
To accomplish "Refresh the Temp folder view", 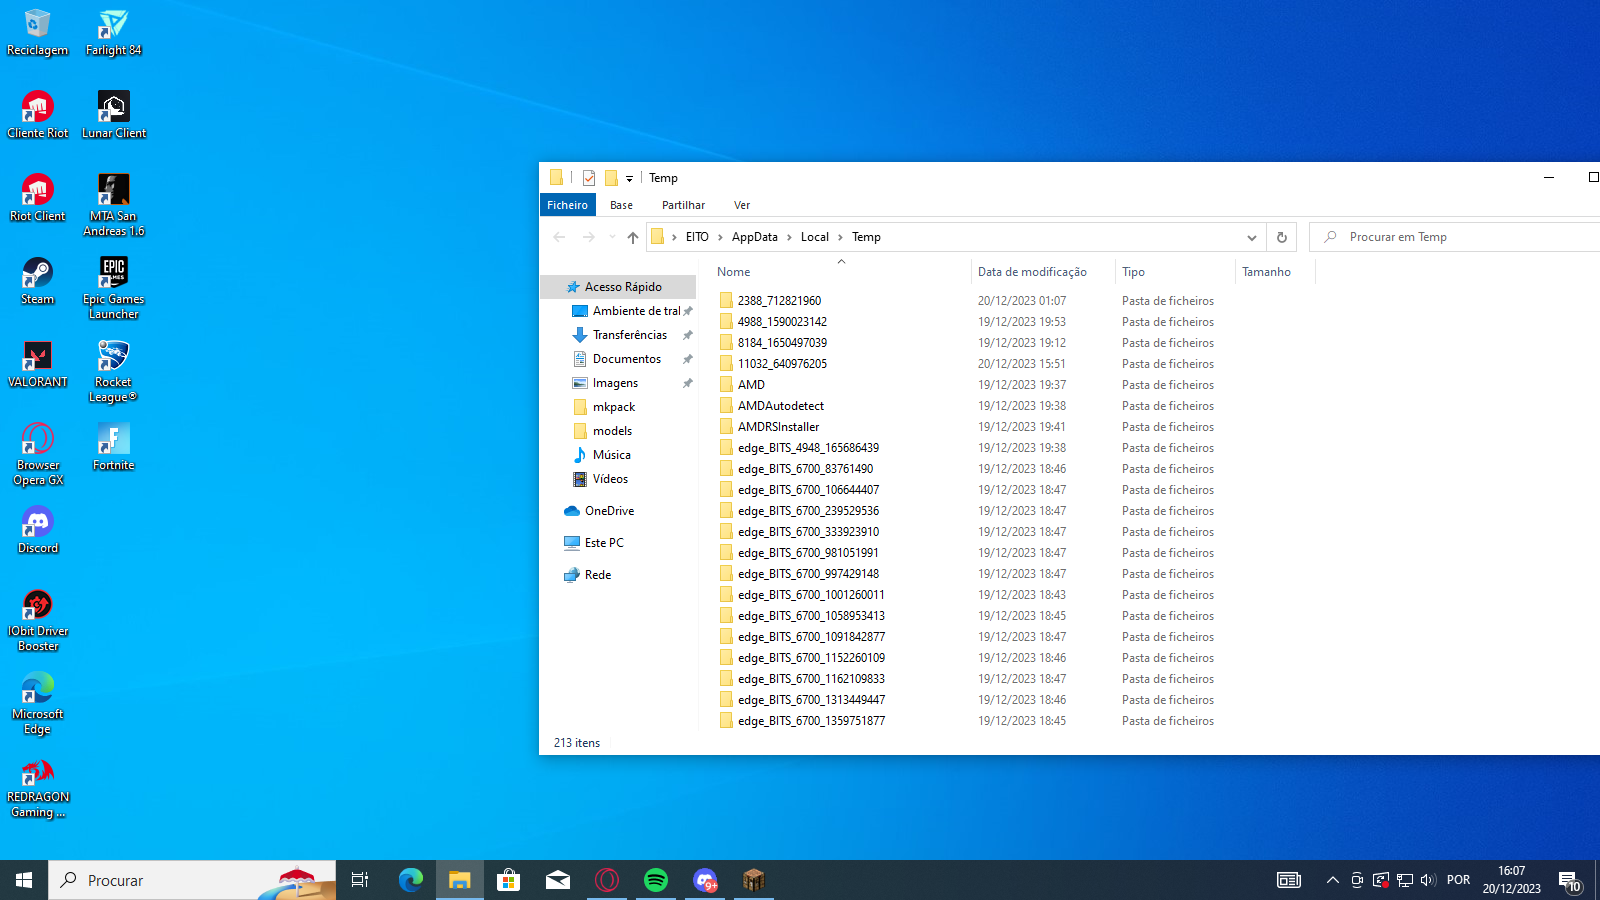I will [1281, 237].
